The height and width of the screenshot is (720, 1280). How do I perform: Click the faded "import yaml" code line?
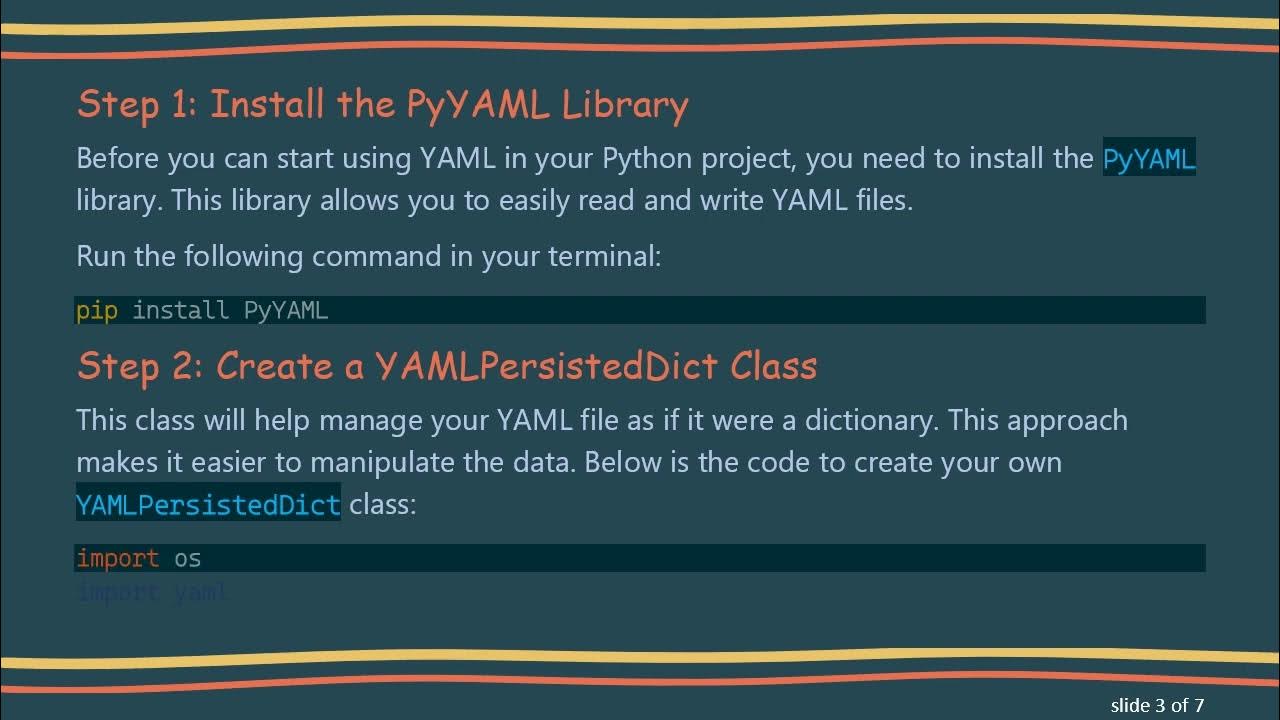coord(152,592)
